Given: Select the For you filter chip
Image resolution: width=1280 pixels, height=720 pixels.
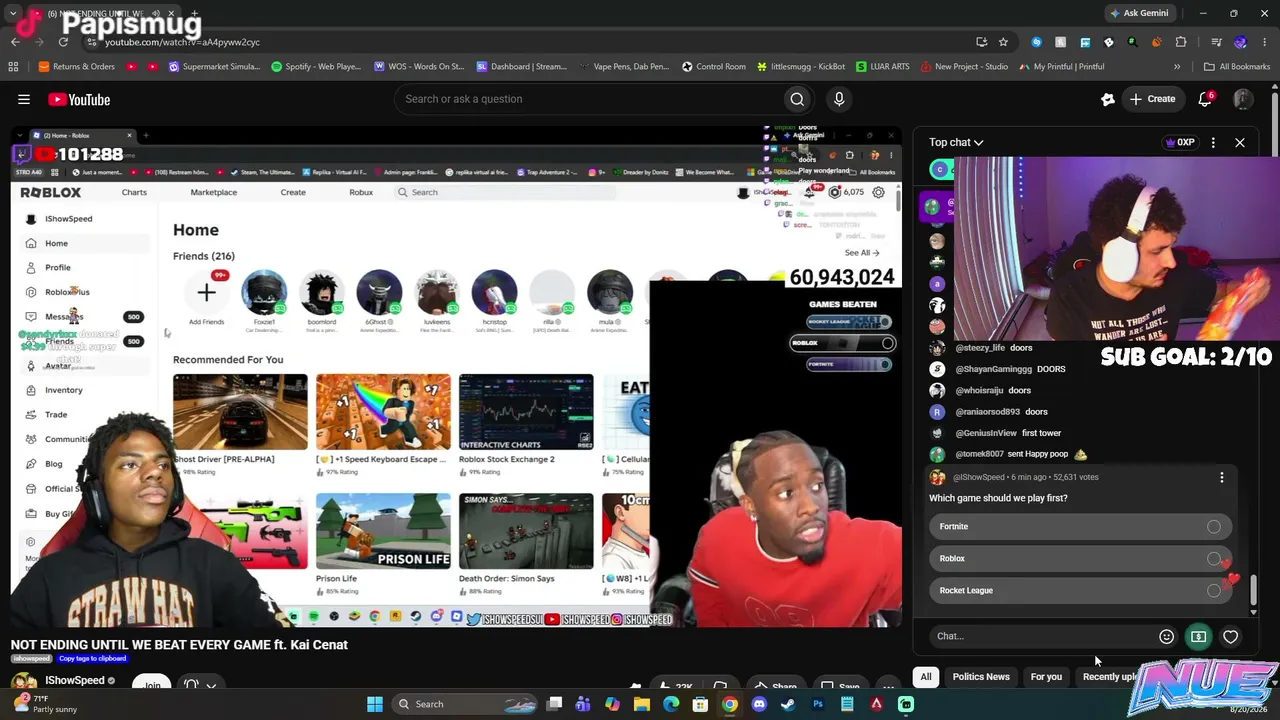Looking at the screenshot, I should (x=1046, y=677).
